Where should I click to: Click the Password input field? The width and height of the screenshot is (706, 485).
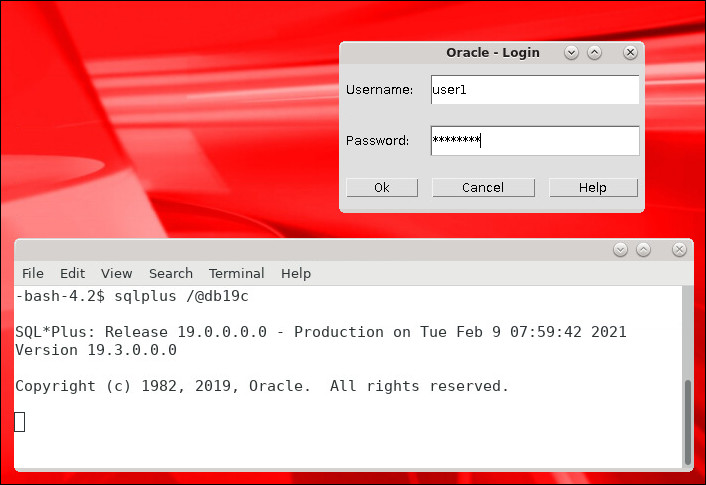(x=535, y=141)
